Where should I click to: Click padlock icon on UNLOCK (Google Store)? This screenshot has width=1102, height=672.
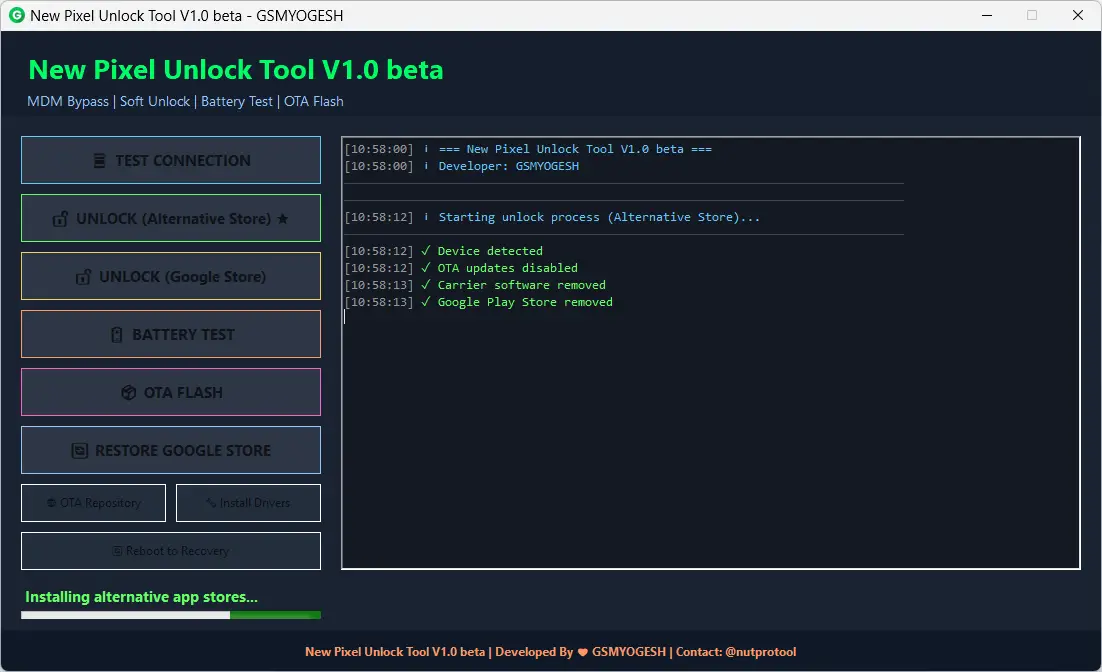point(84,277)
